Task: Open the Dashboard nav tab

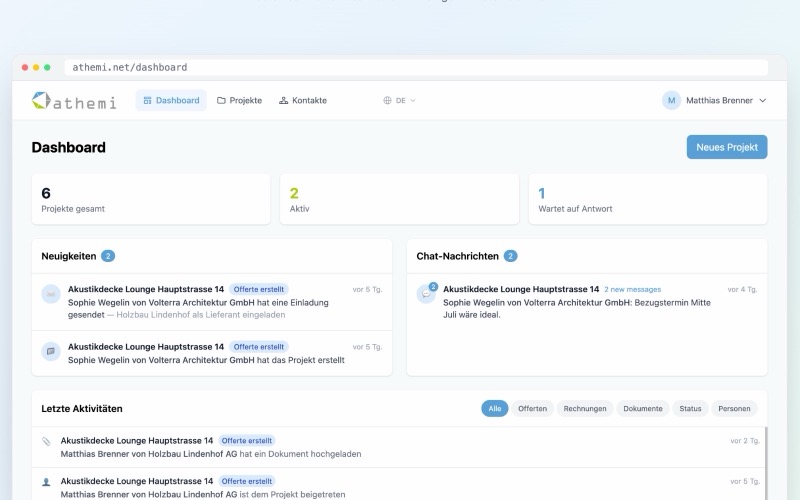Action: pos(171,101)
